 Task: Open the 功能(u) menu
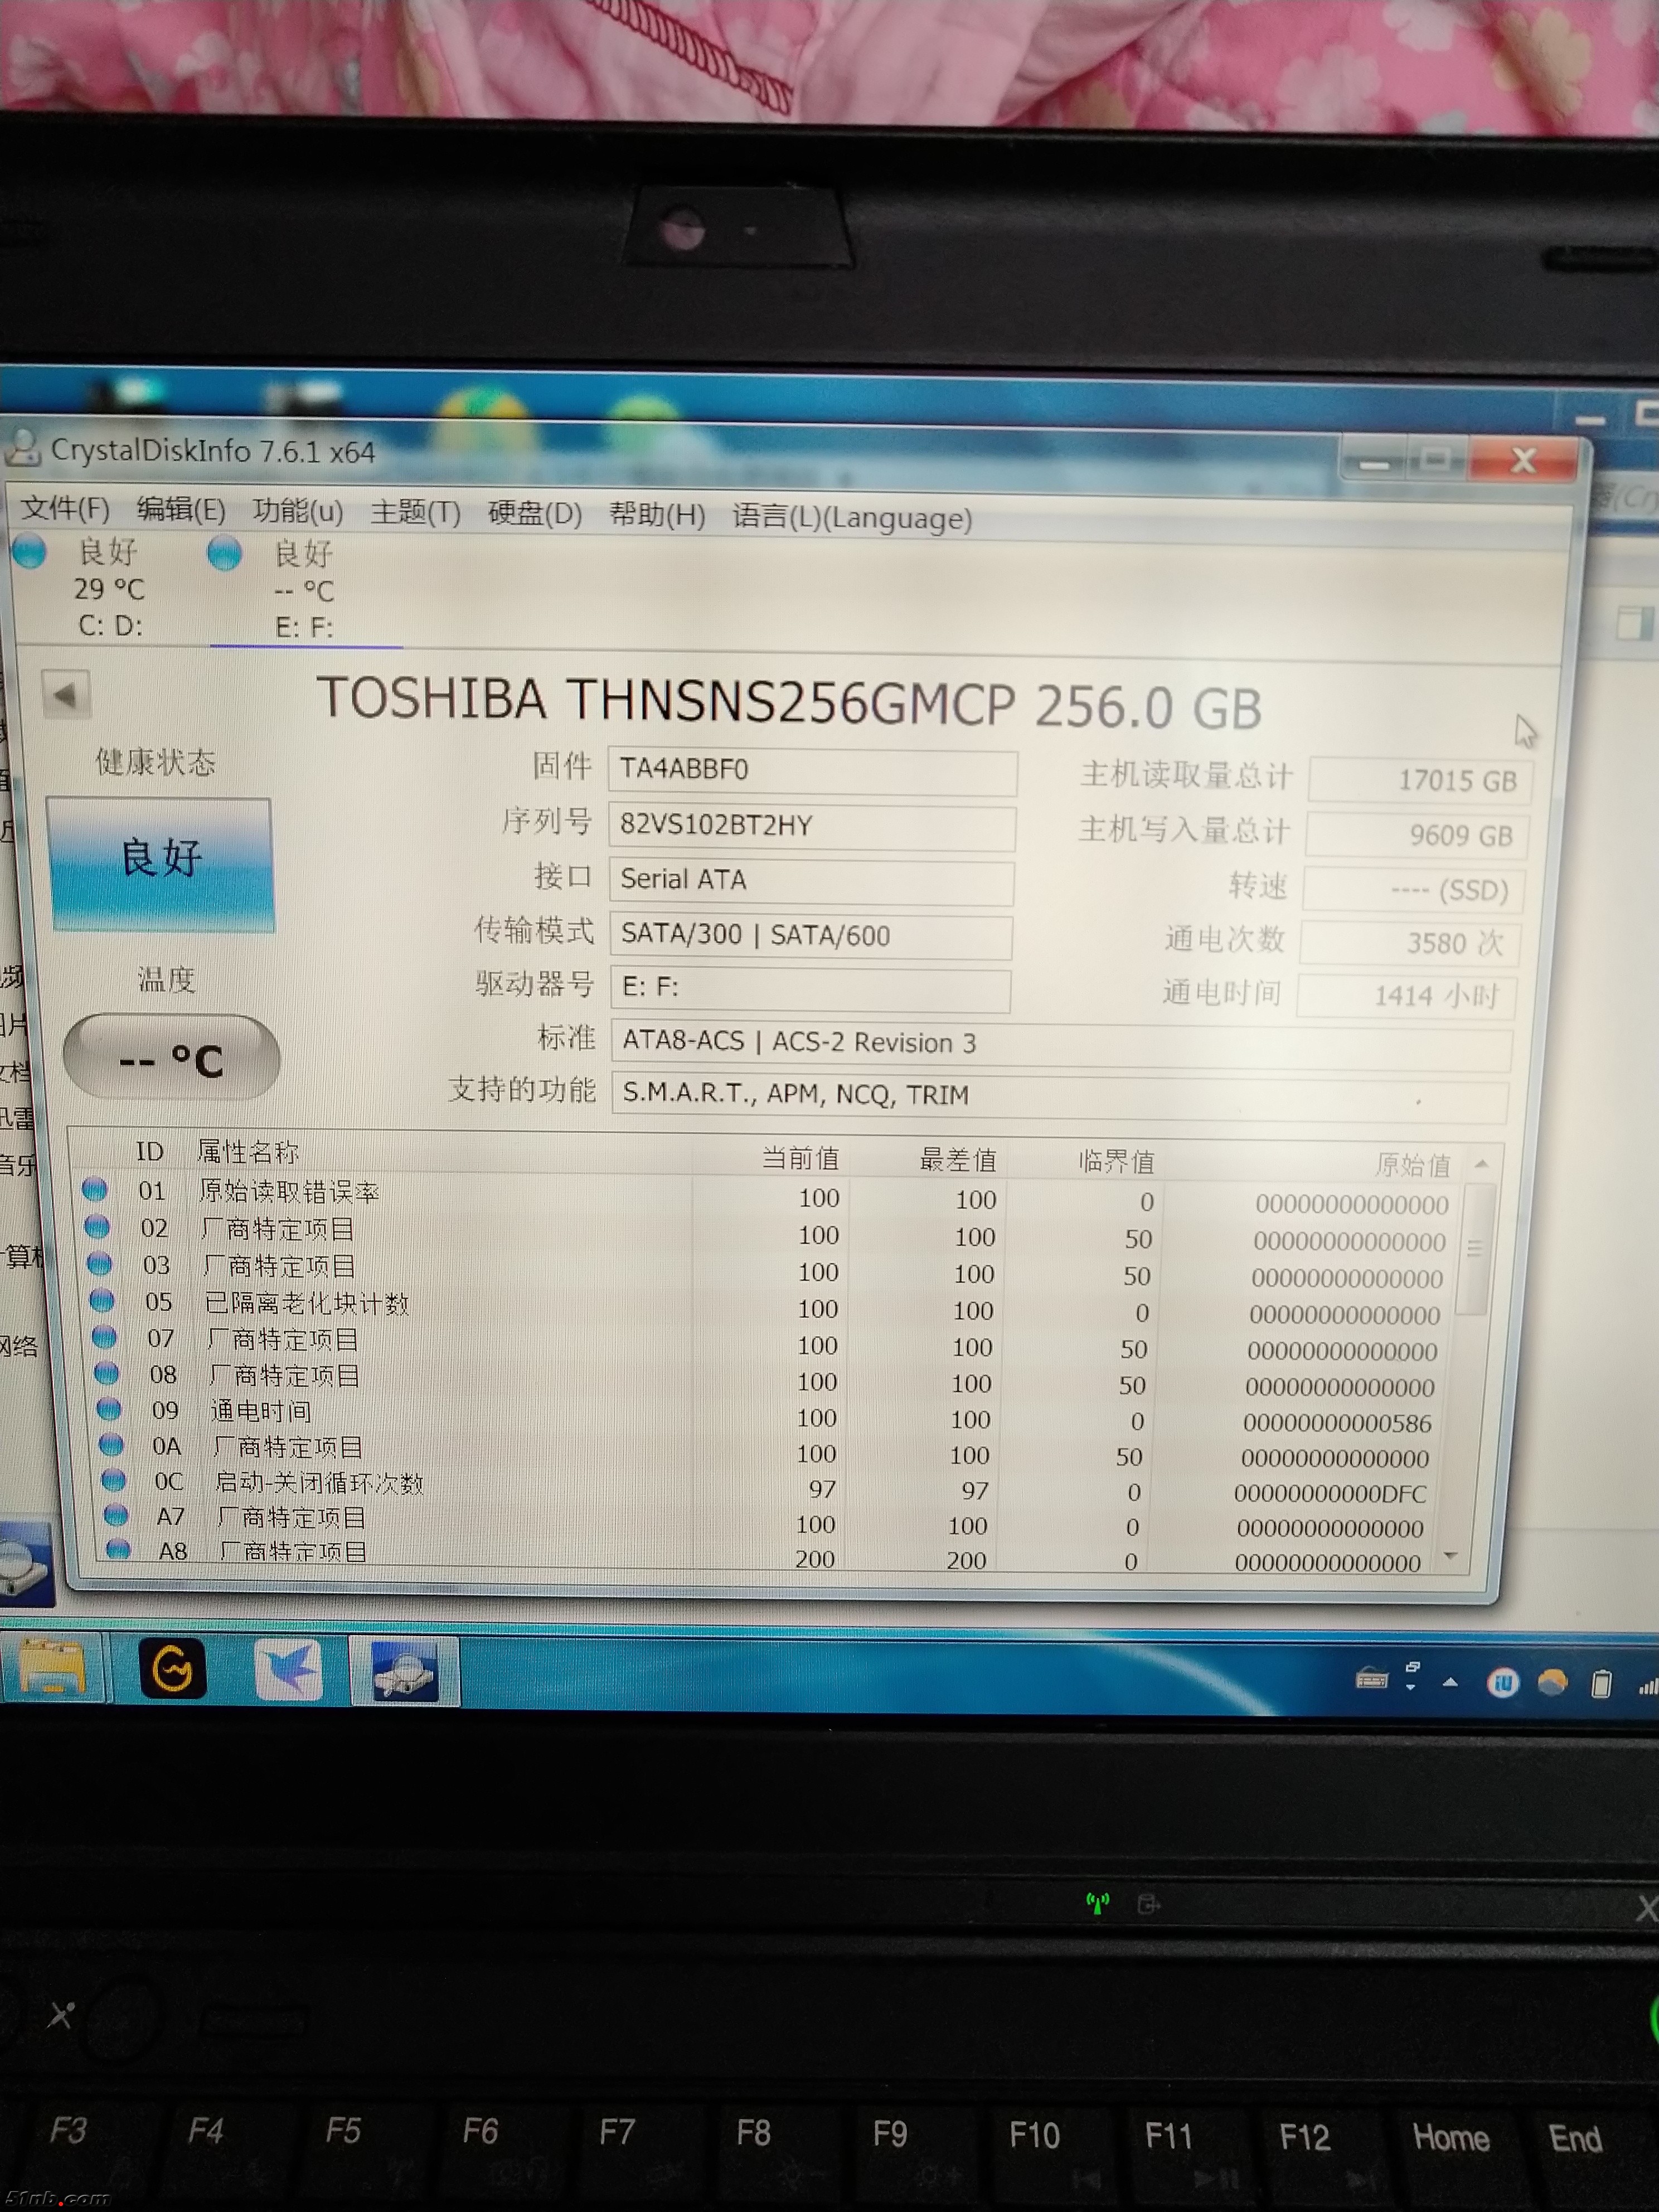click(x=298, y=511)
